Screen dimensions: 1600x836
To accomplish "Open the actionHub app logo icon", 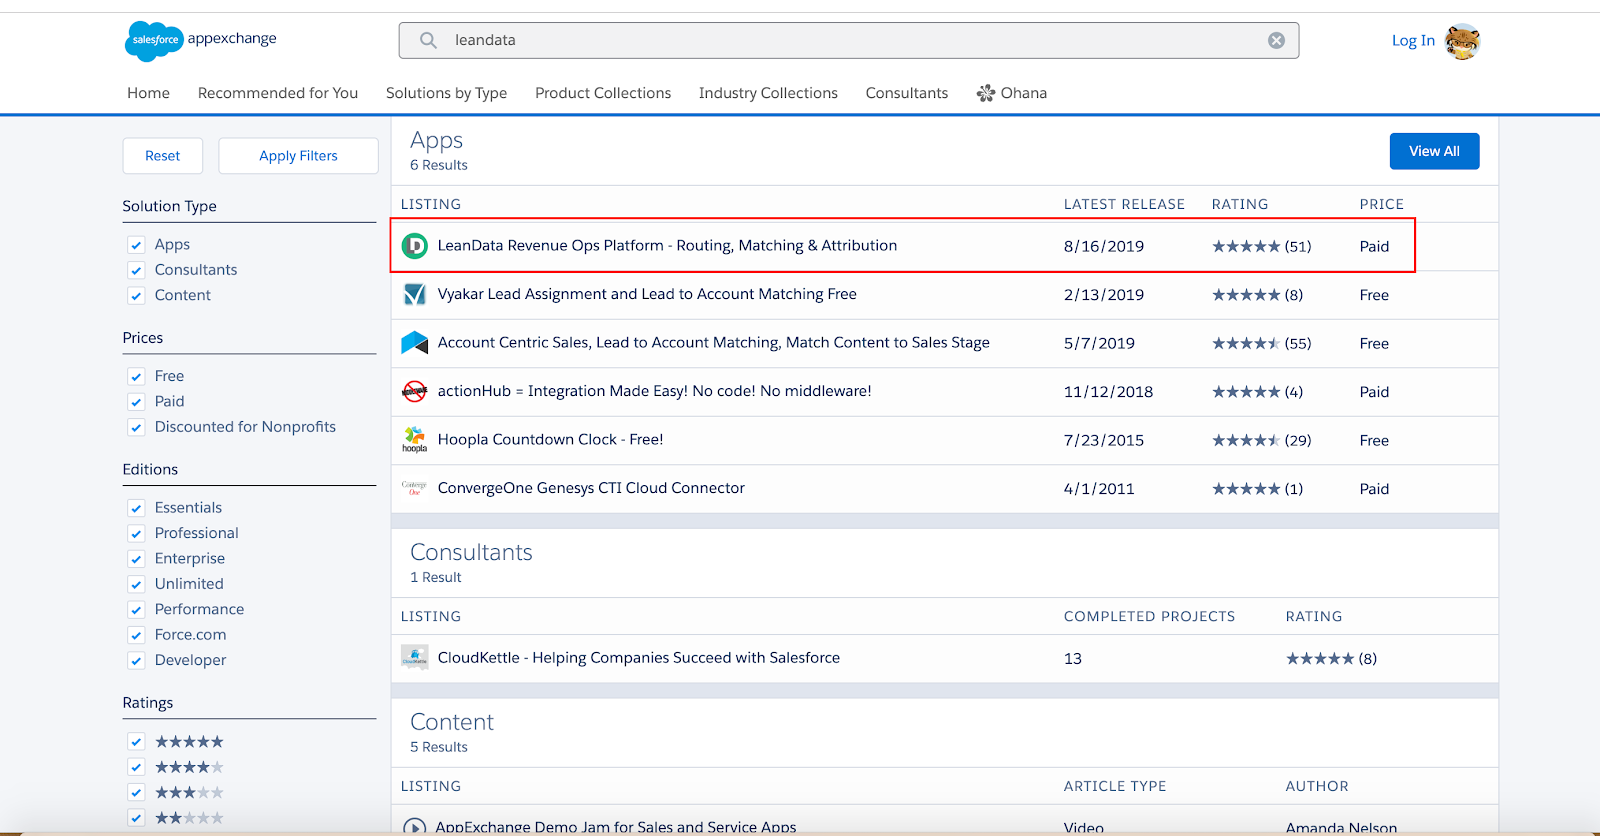I will point(414,391).
